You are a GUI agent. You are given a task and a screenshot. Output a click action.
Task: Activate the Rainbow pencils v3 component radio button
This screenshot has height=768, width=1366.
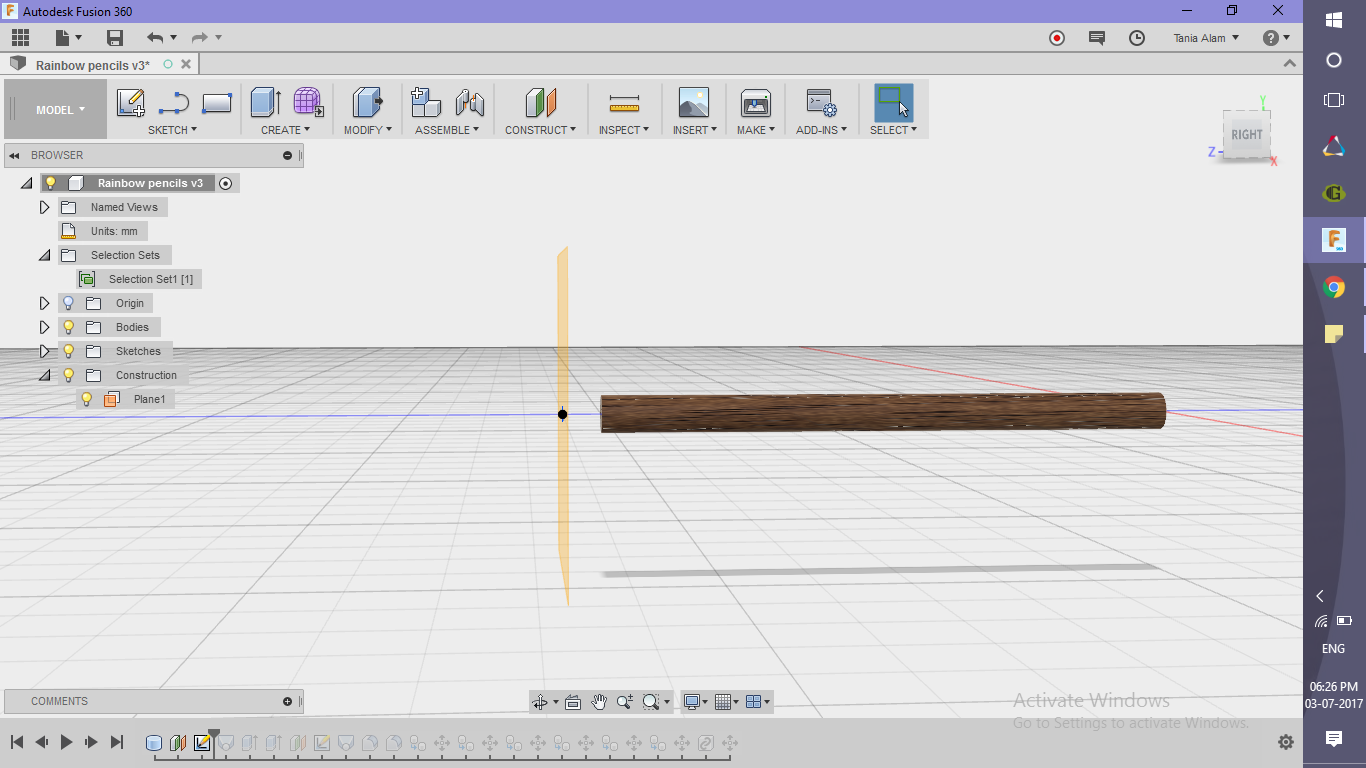point(226,183)
